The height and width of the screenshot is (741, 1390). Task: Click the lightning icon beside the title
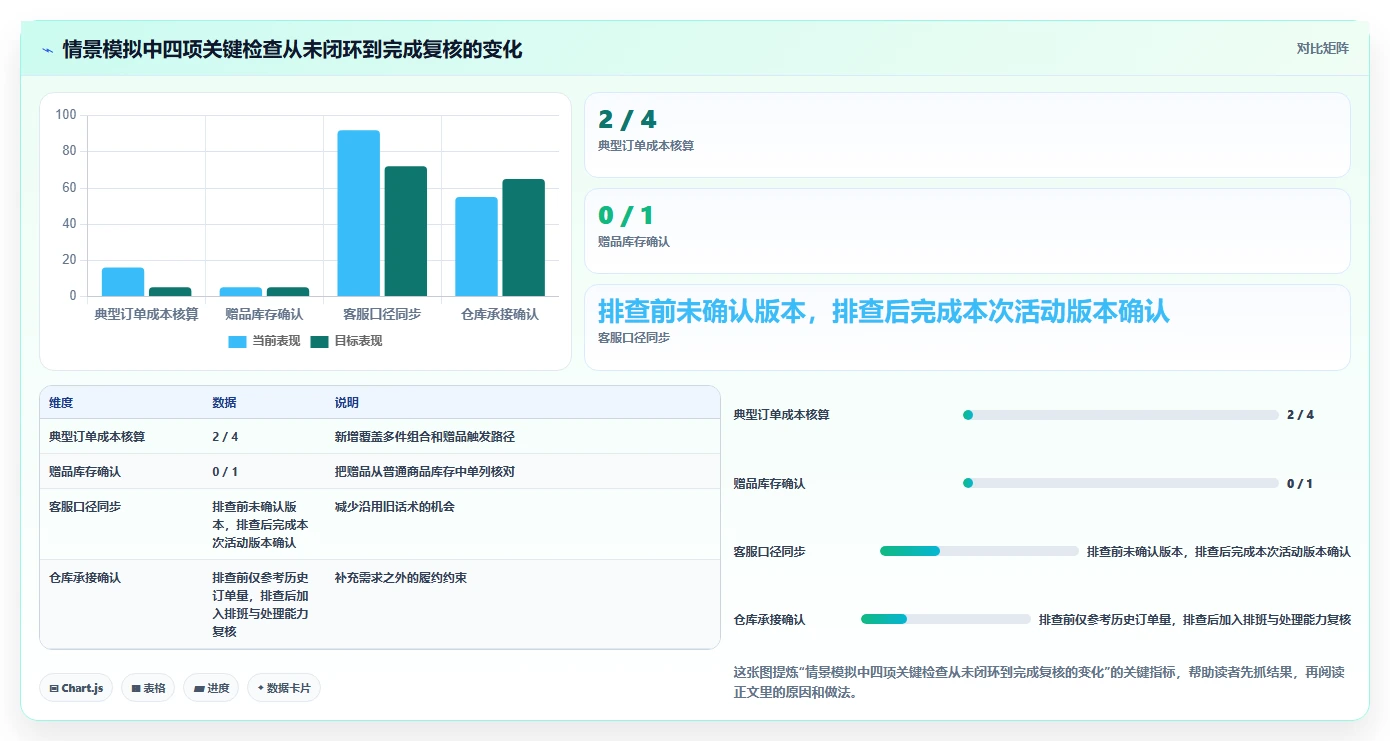(47, 49)
